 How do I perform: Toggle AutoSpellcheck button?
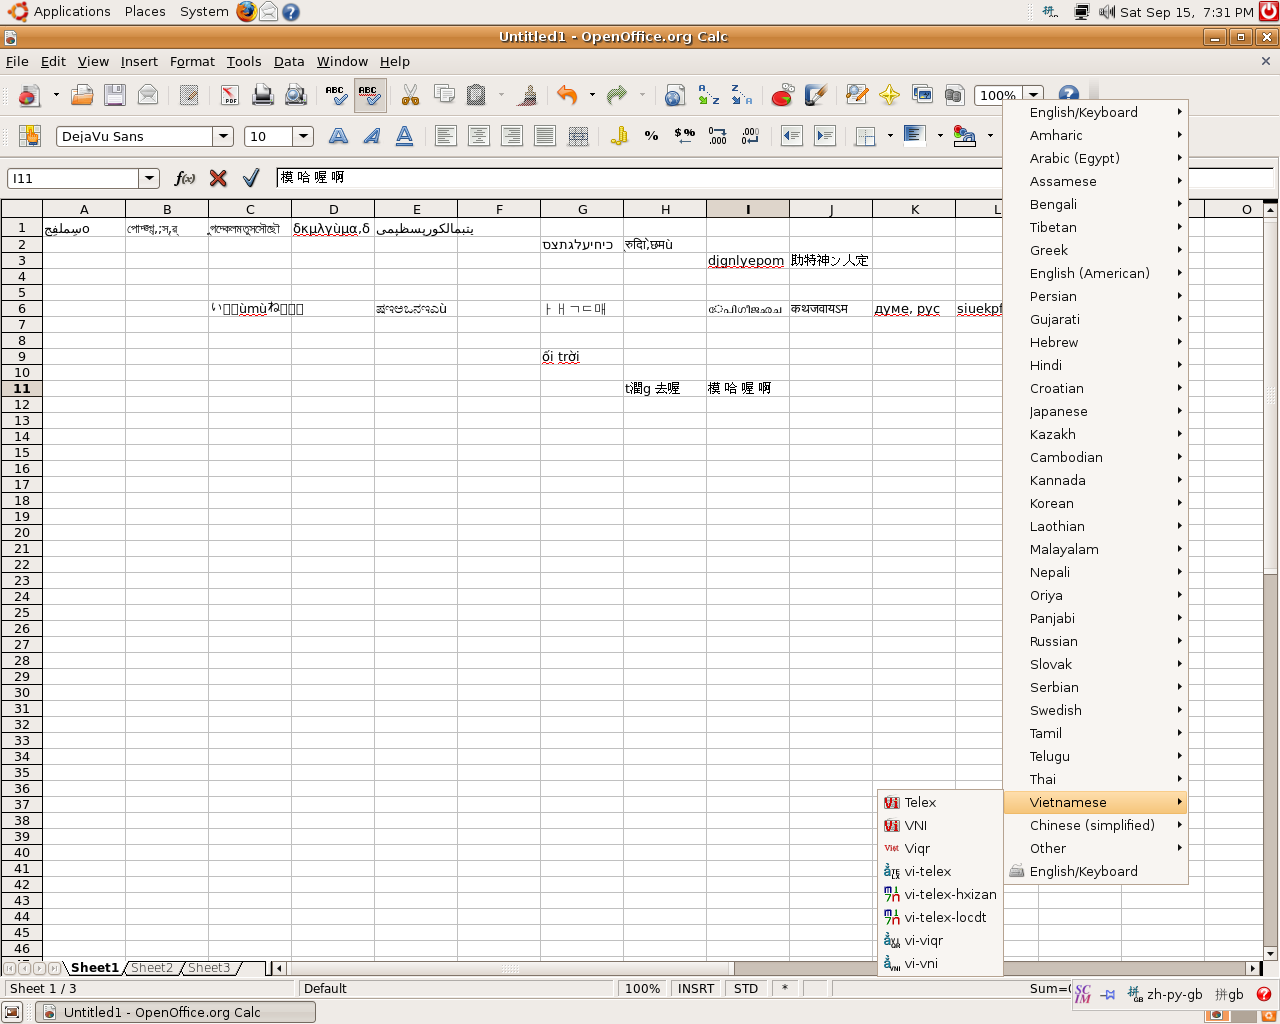(369, 95)
